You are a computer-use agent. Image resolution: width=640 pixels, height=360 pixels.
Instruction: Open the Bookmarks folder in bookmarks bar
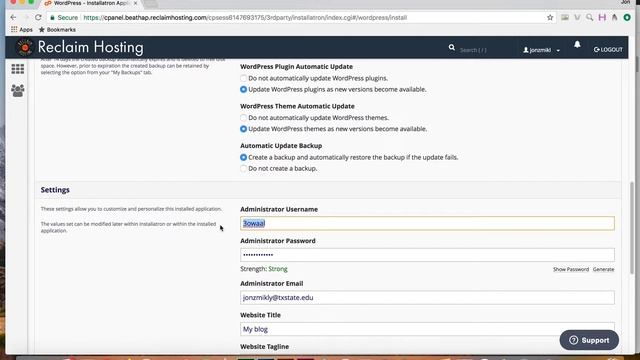(x=57, y=29)
